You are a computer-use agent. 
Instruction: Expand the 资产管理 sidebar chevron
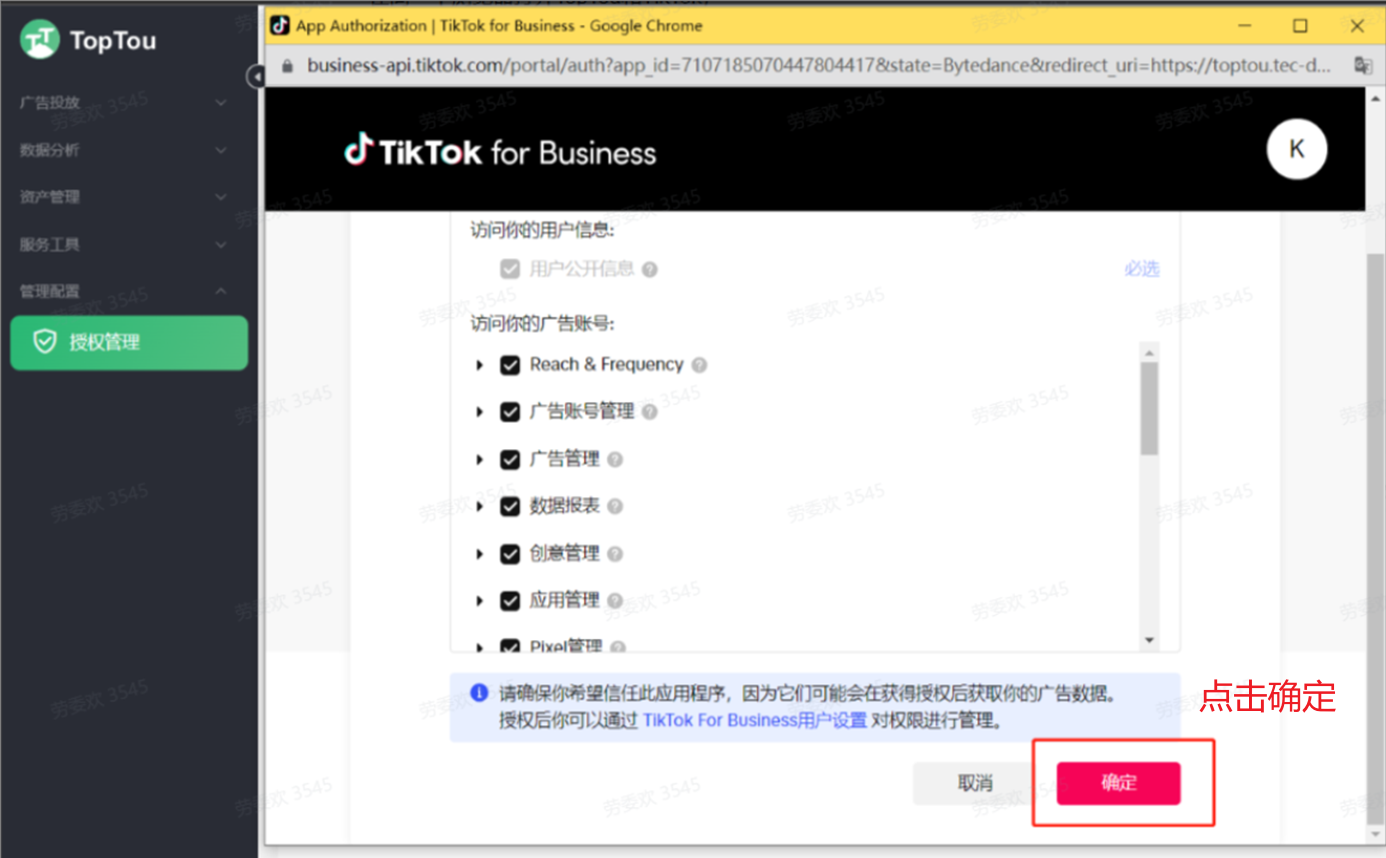point(221,197)
